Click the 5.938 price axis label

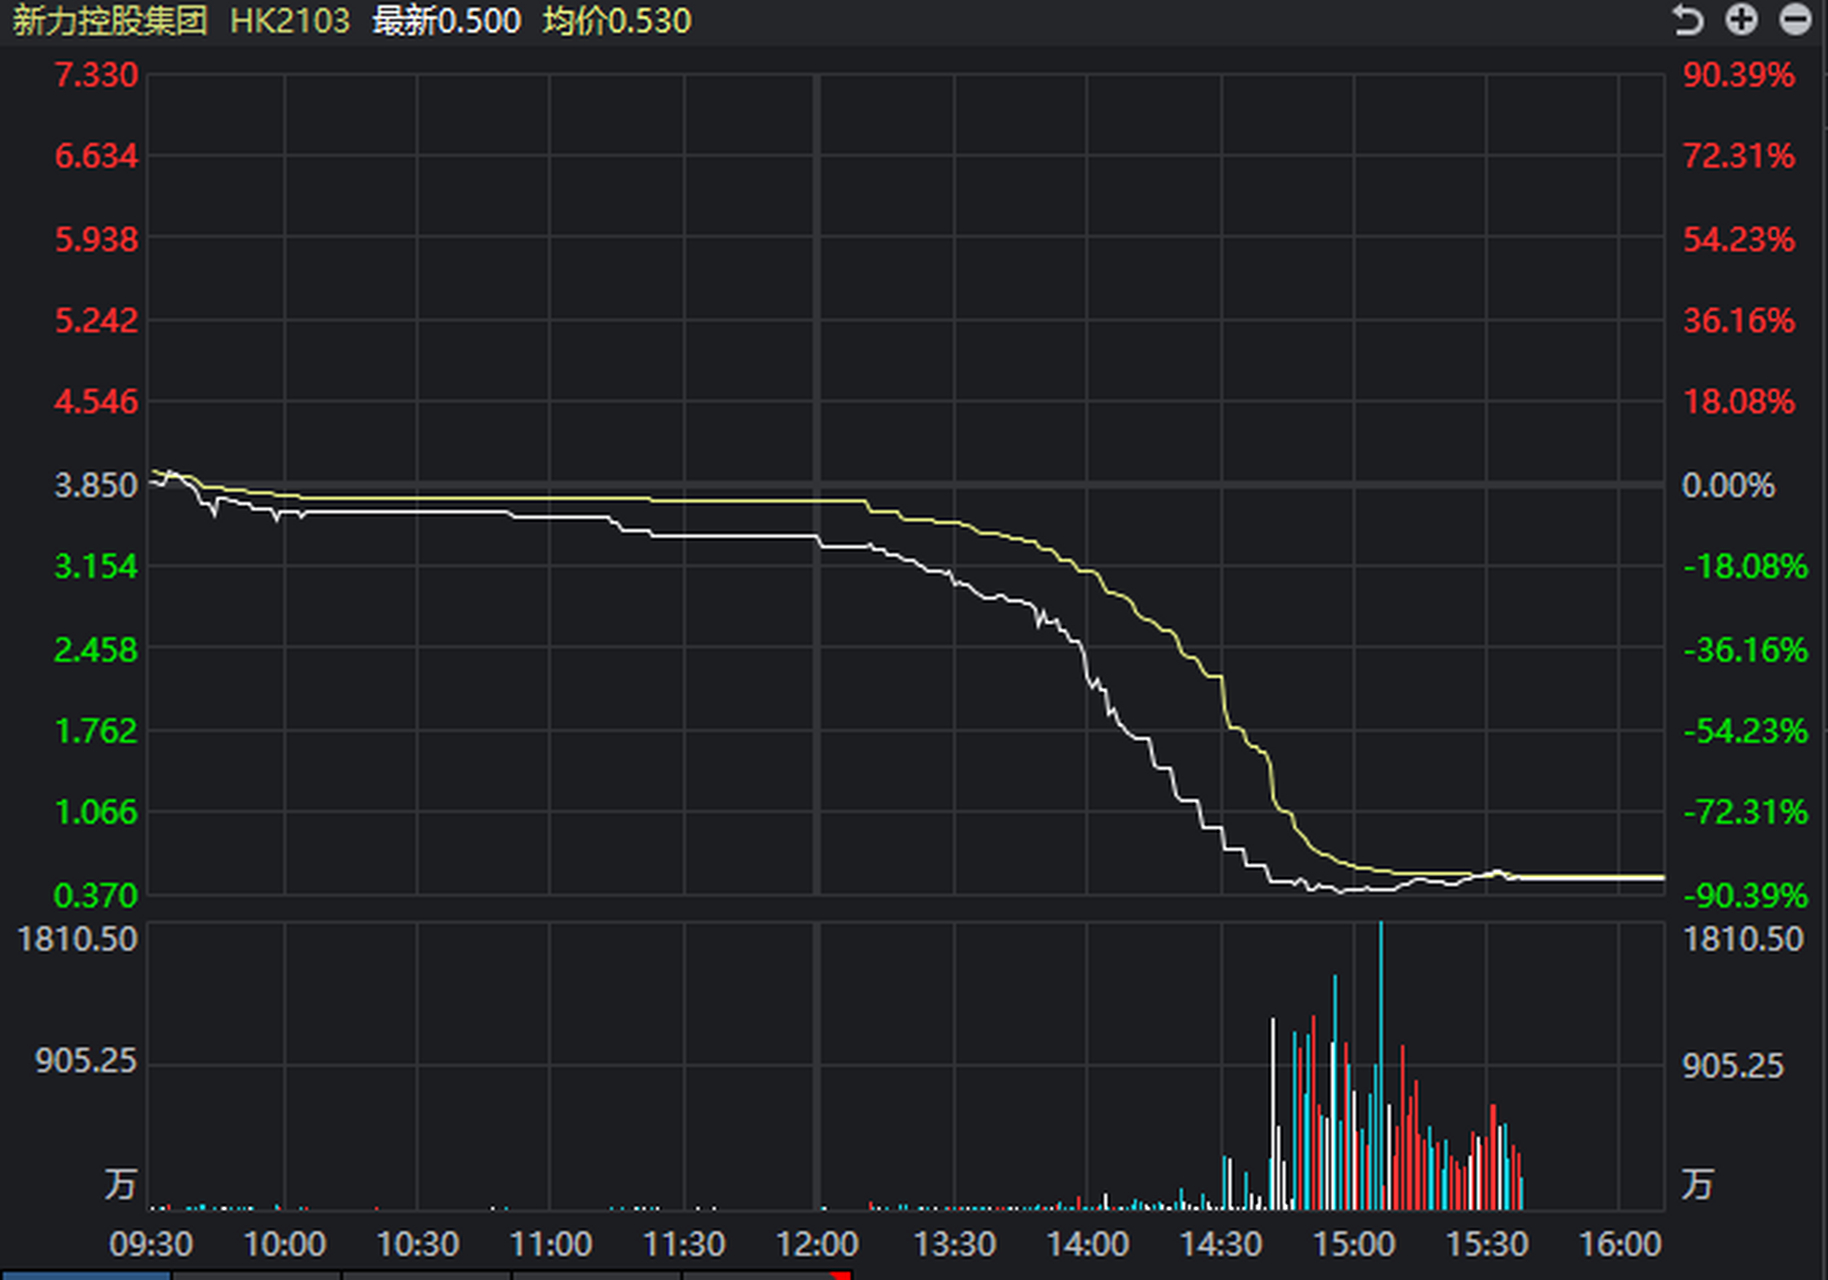tap(96, 239)
